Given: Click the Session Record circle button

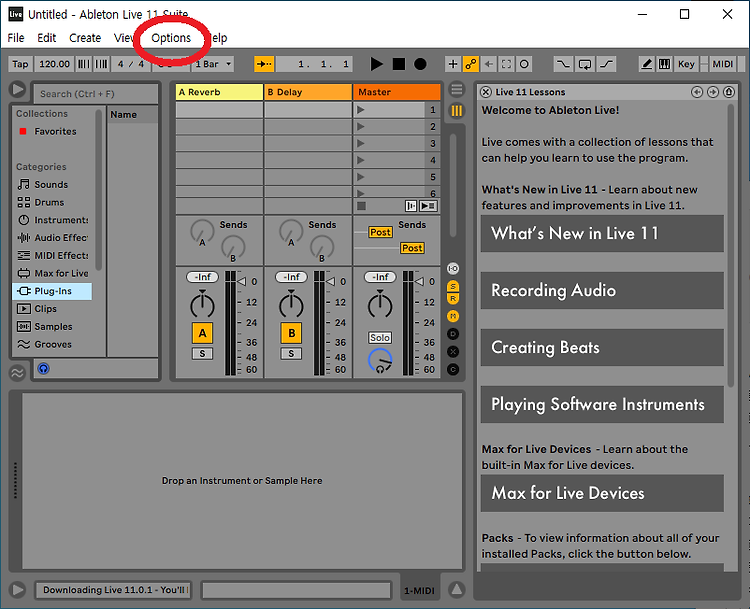Looking at the screenshot, I should pos(524,64).
